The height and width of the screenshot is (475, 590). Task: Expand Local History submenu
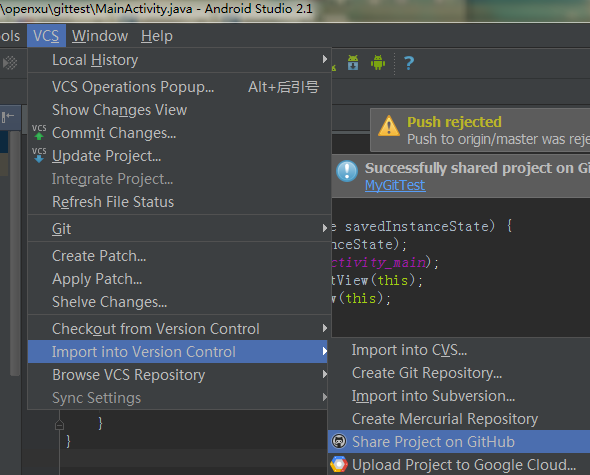pos(179,60)
